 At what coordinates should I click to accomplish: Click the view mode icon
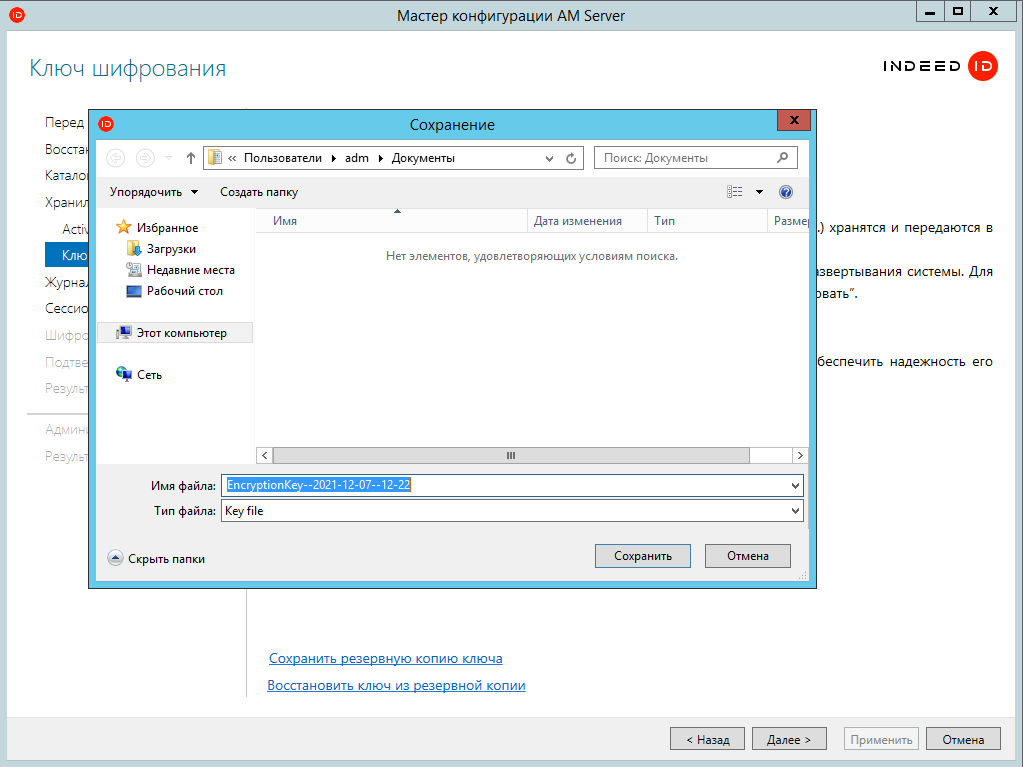(735, 192)
